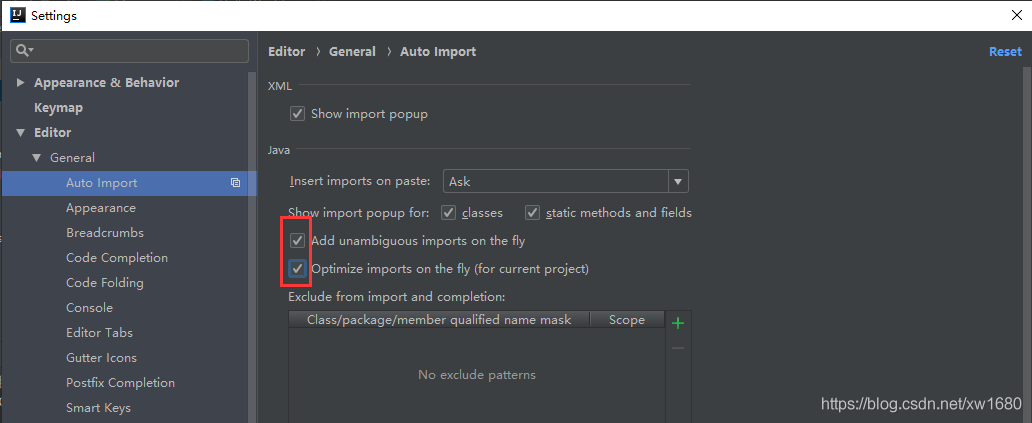The height and width of the screenshot is (423, 1032).
Task: Expand Appearance & Behavior section
Action: click(20, 82)
